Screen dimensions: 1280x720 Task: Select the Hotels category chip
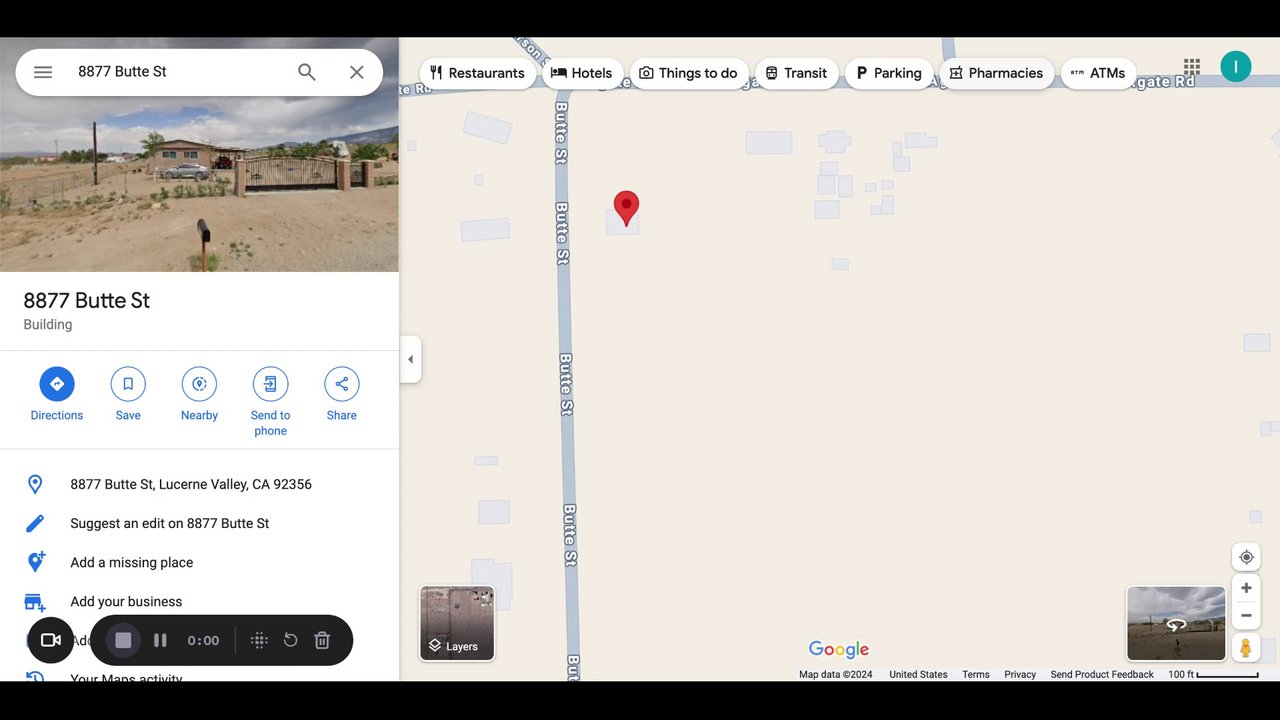pyautogui.click(x=582, y=73)
